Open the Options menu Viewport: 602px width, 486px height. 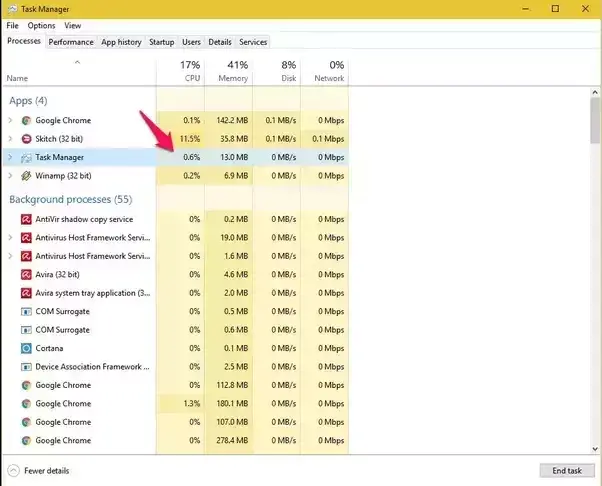(41, 26)
